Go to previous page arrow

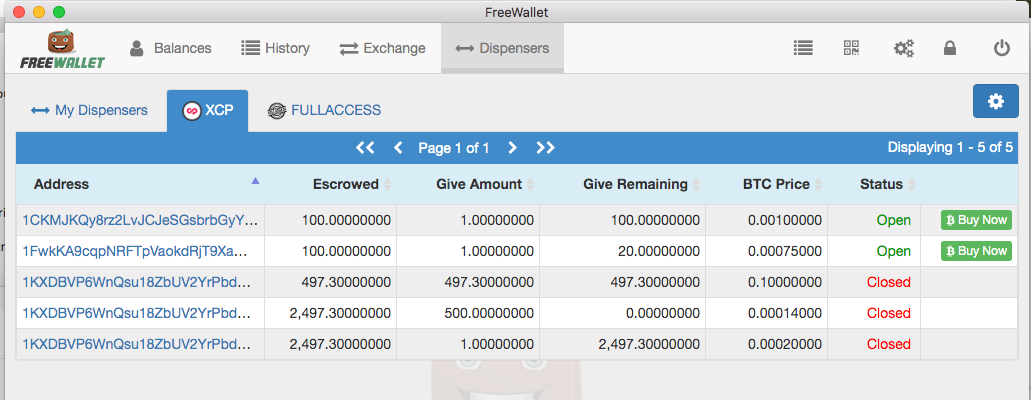398,148
